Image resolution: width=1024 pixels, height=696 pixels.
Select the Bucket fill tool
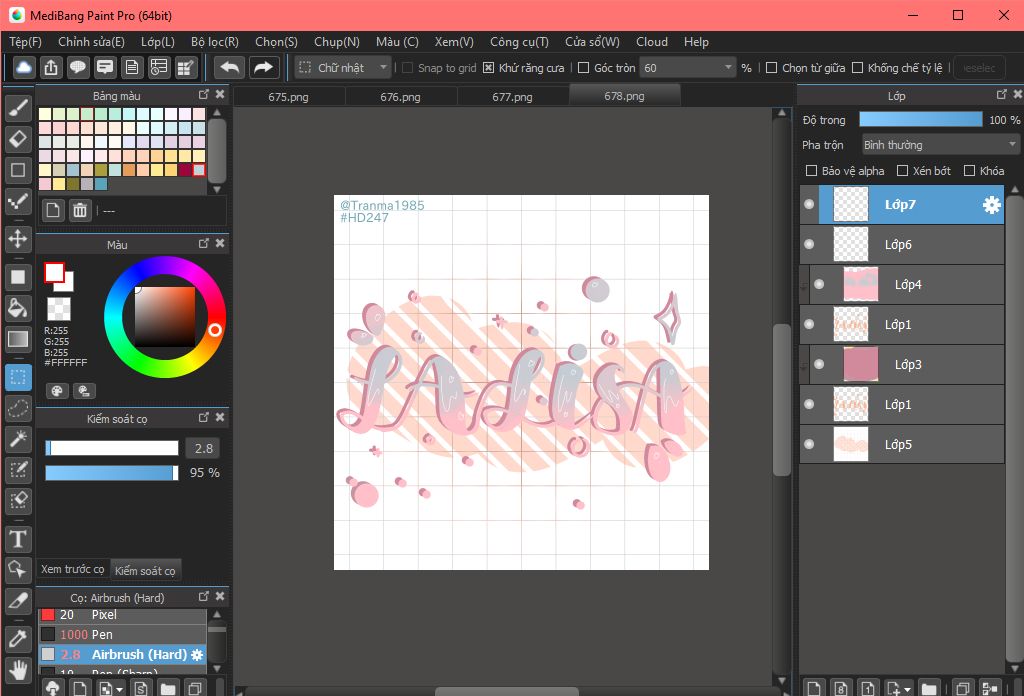pos(18,308)
